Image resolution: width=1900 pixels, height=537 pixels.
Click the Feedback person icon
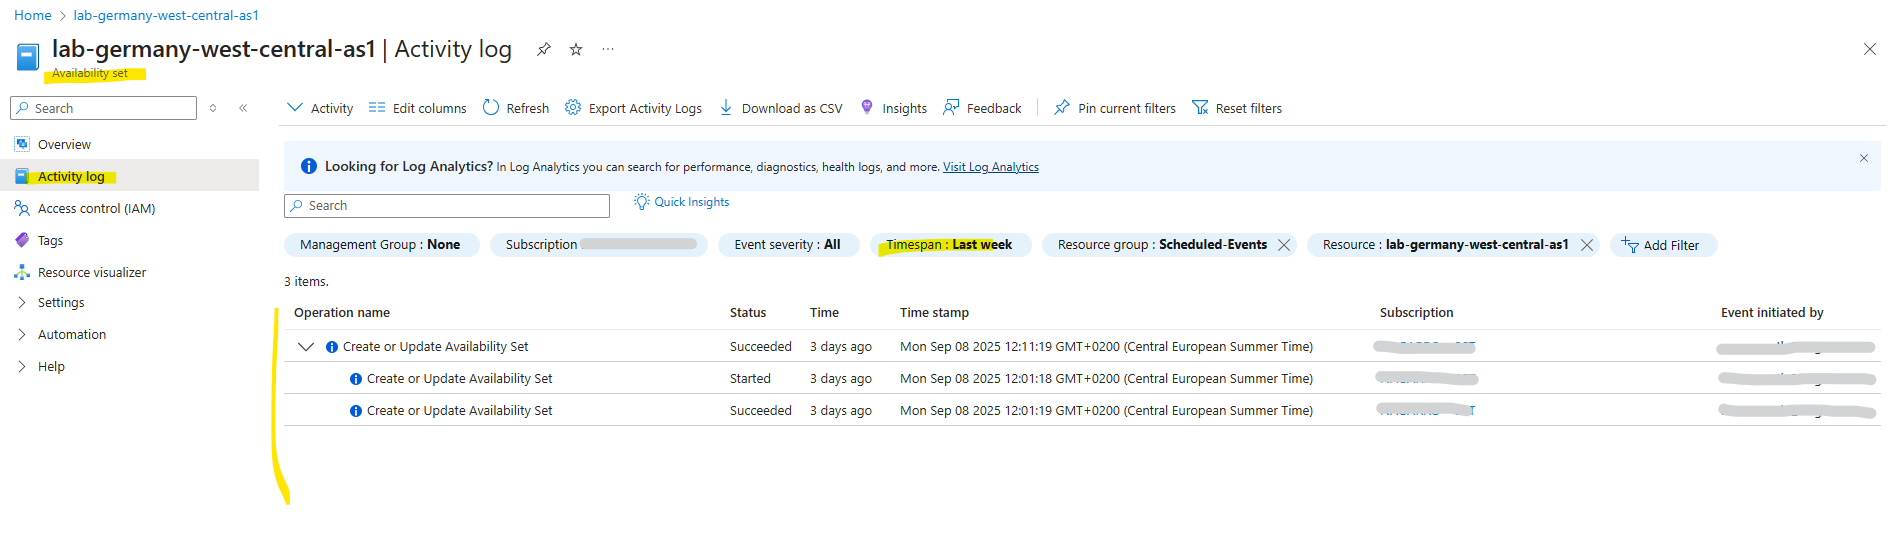(951, 107)
